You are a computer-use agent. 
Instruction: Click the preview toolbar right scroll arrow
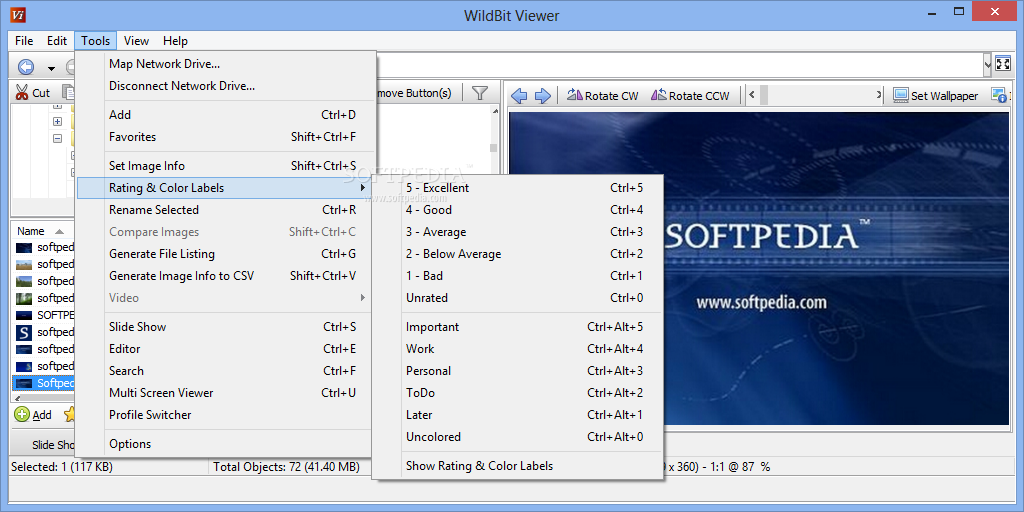coord(879,95)
